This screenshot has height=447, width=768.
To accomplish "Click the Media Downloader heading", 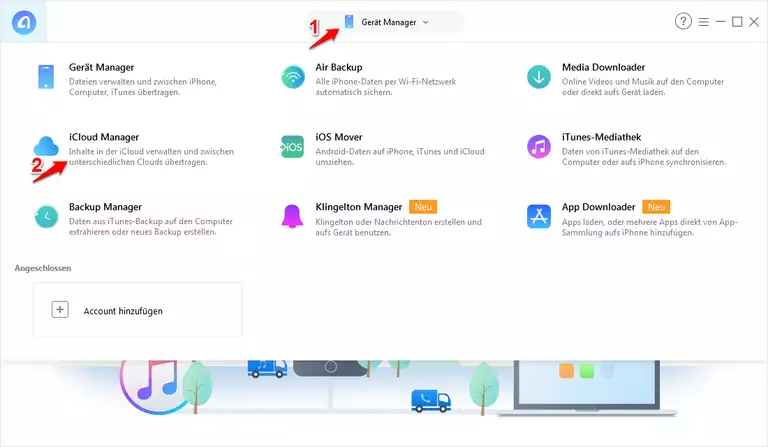I will (603, 67).
